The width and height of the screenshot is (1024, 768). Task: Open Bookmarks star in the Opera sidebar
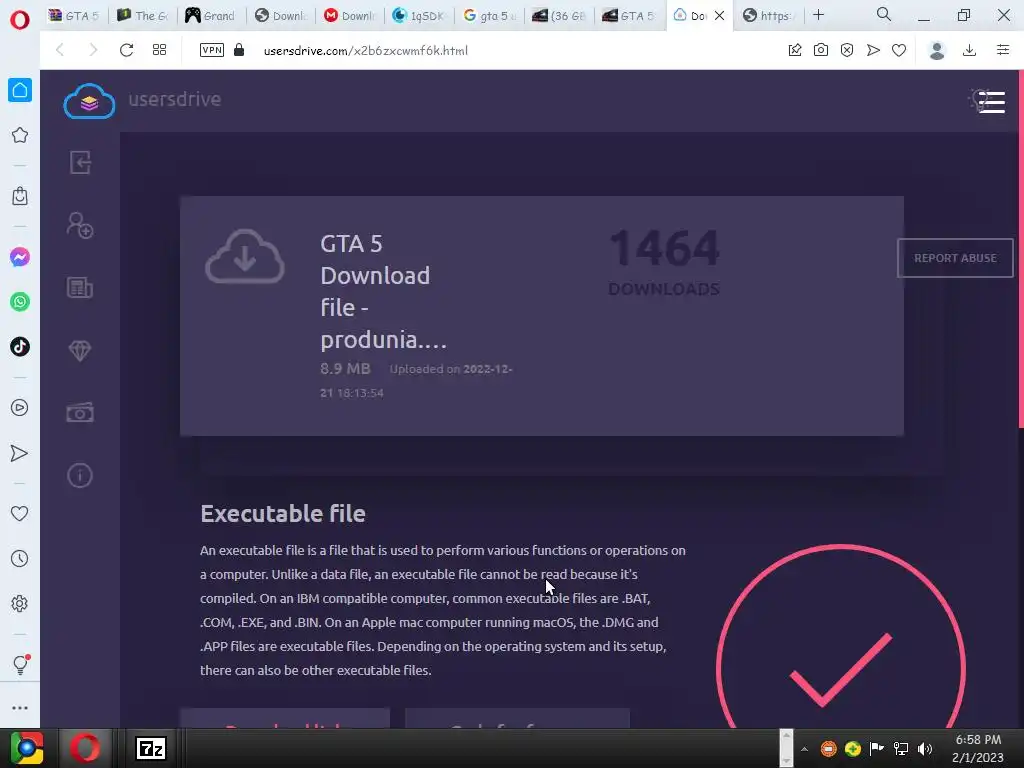(20, 135)
